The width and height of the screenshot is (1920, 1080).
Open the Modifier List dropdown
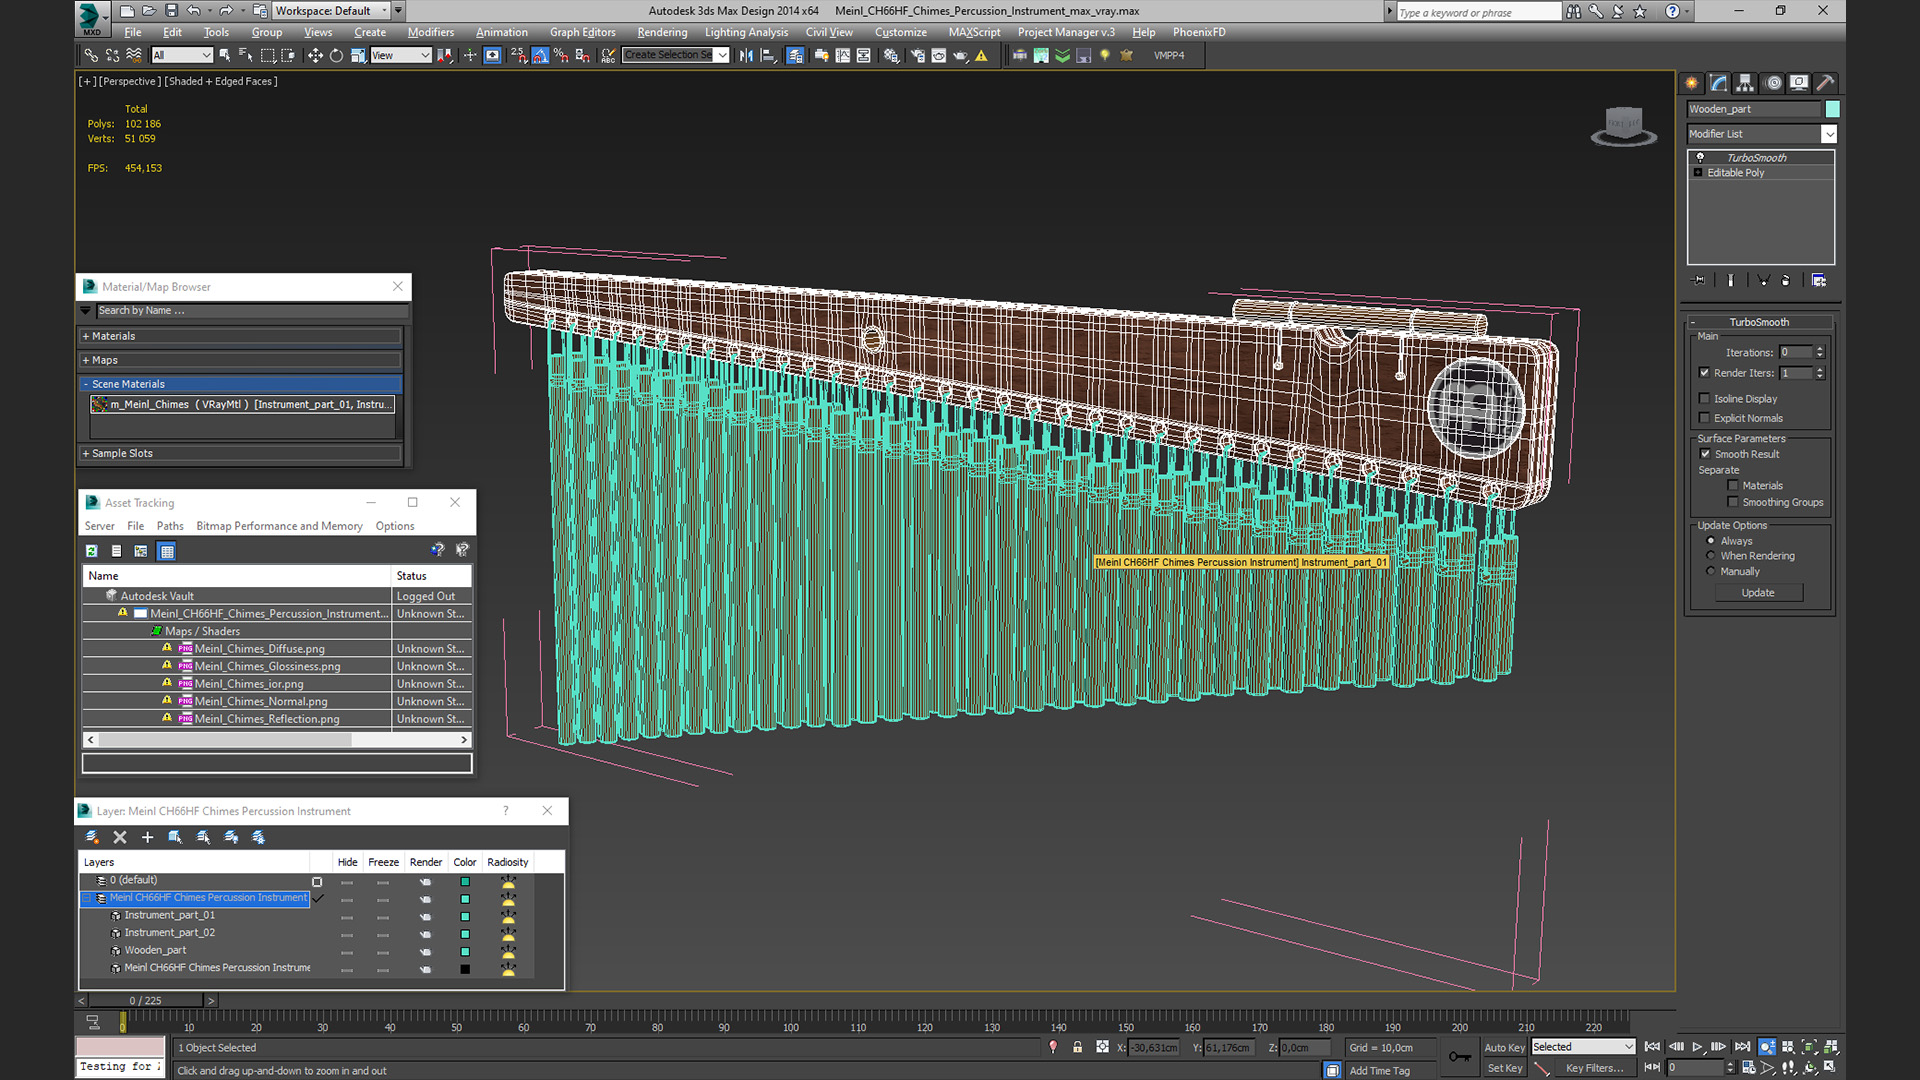coord(1762,134)
